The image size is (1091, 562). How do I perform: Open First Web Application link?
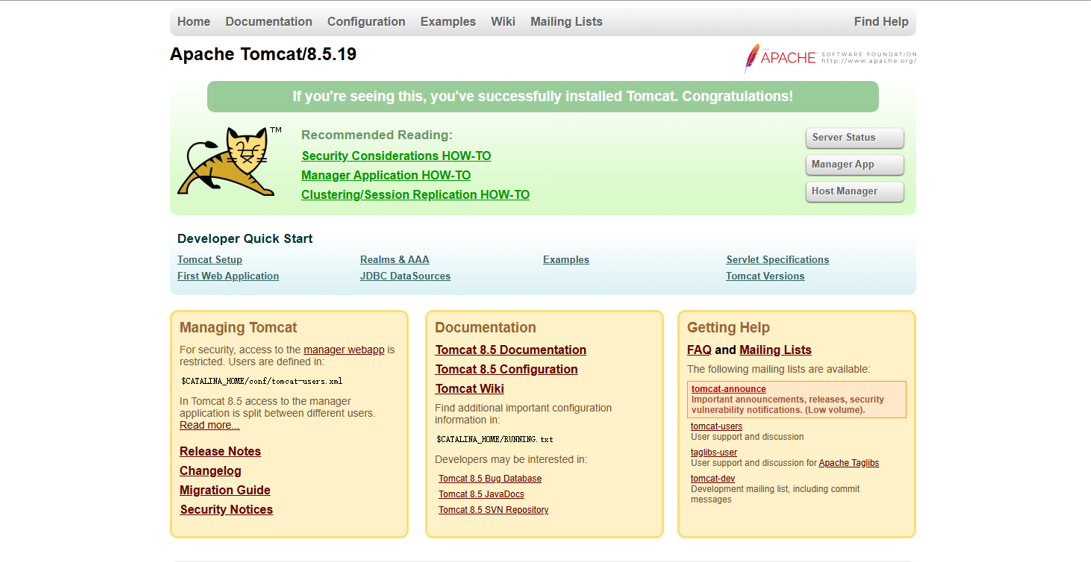coord(228,276)
